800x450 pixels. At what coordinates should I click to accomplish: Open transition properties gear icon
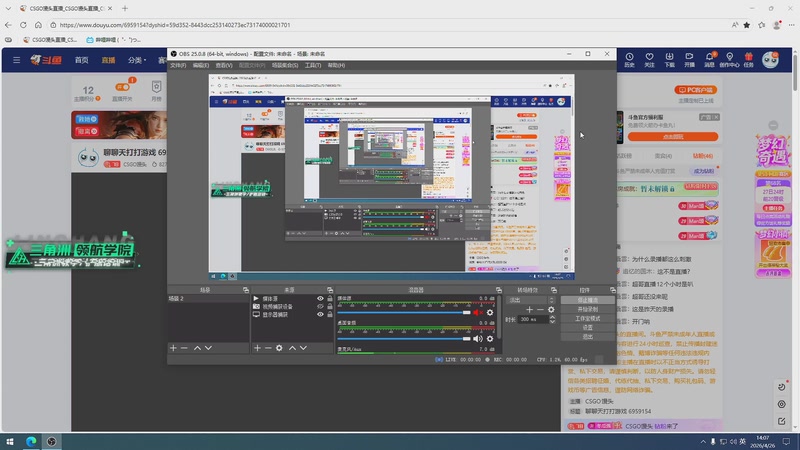[551, 310]
